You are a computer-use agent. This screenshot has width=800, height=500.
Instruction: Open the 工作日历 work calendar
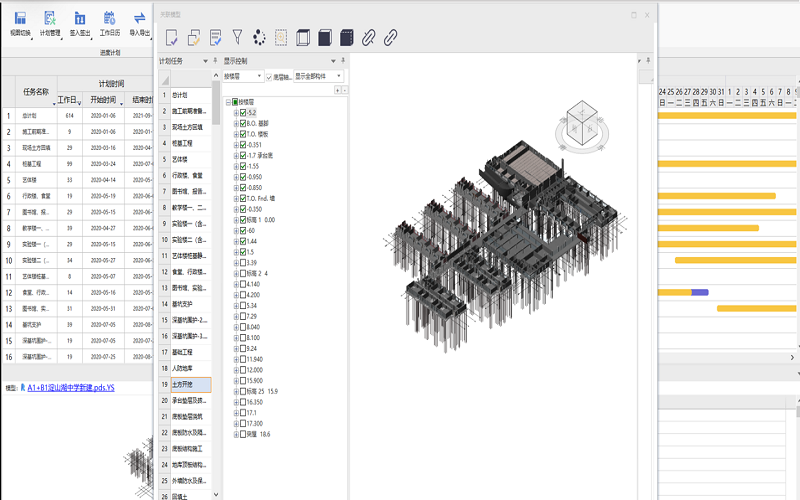pos(110,24)
